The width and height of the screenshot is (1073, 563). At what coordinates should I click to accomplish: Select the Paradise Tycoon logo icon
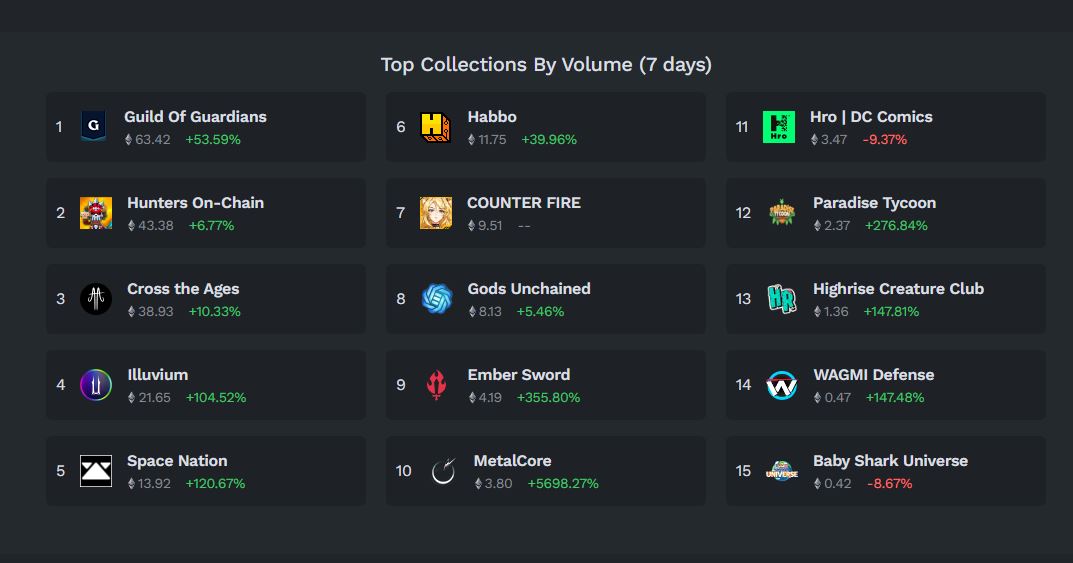781,213
